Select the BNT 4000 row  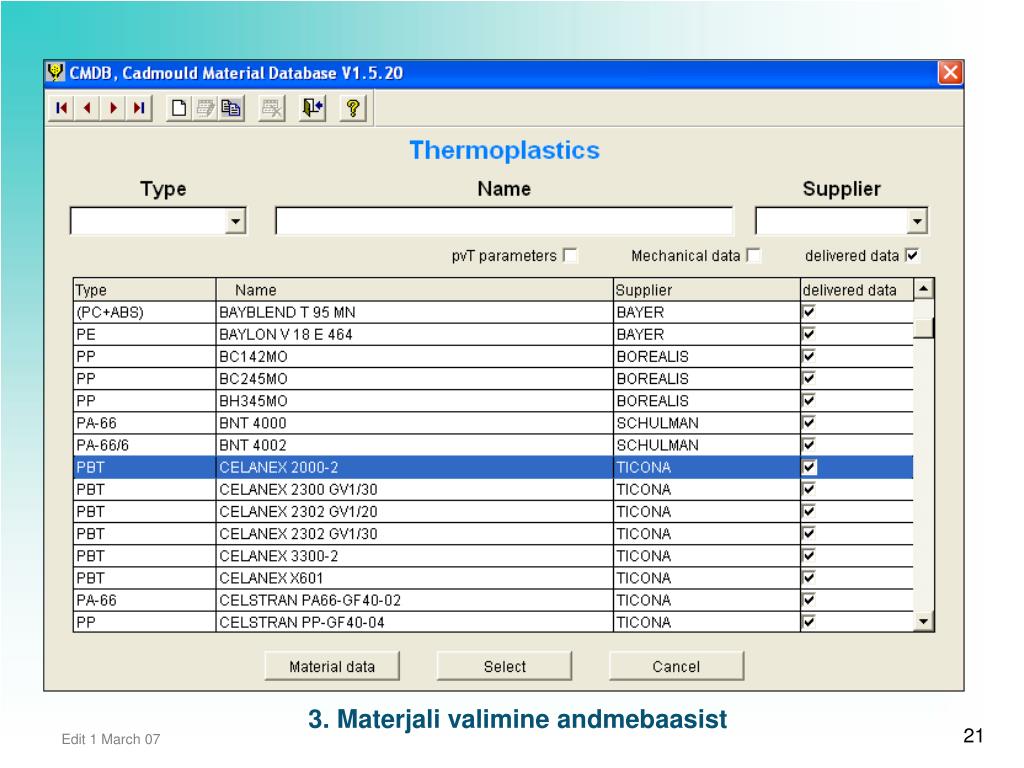[x=493, y=423]
